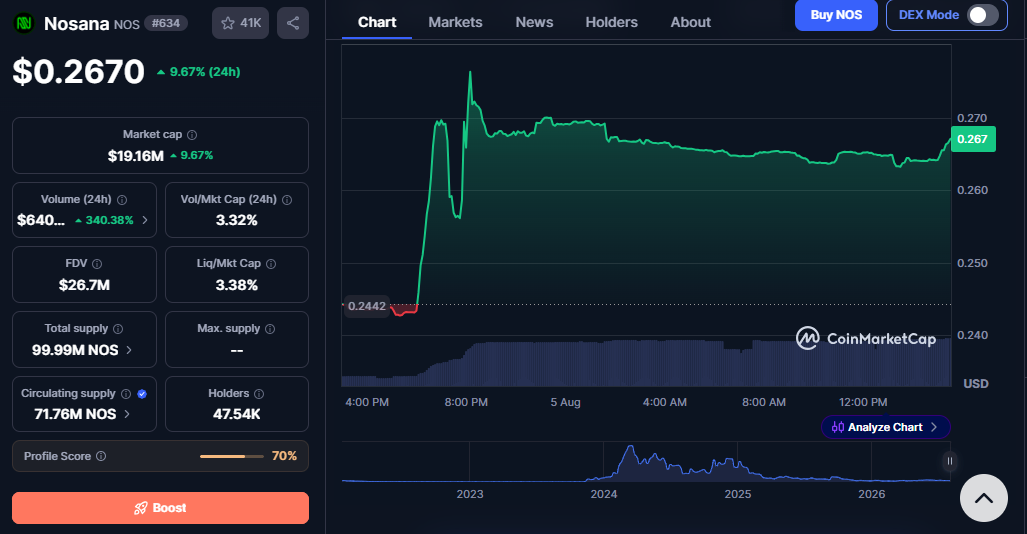Image resolution: width=1027 pixels, height=534 pixels.
Task: Click the #634 rank badge
Action: (x=166, y=24)
